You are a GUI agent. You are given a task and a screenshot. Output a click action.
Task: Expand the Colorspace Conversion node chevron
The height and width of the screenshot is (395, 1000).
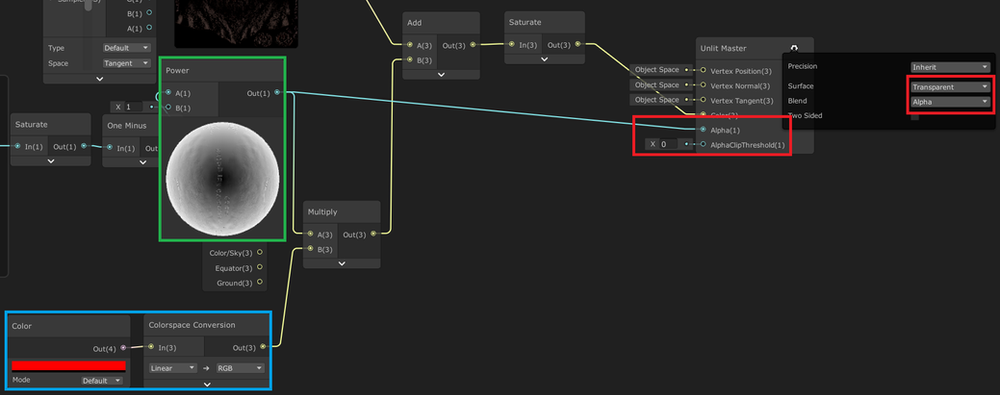[207, 384]
